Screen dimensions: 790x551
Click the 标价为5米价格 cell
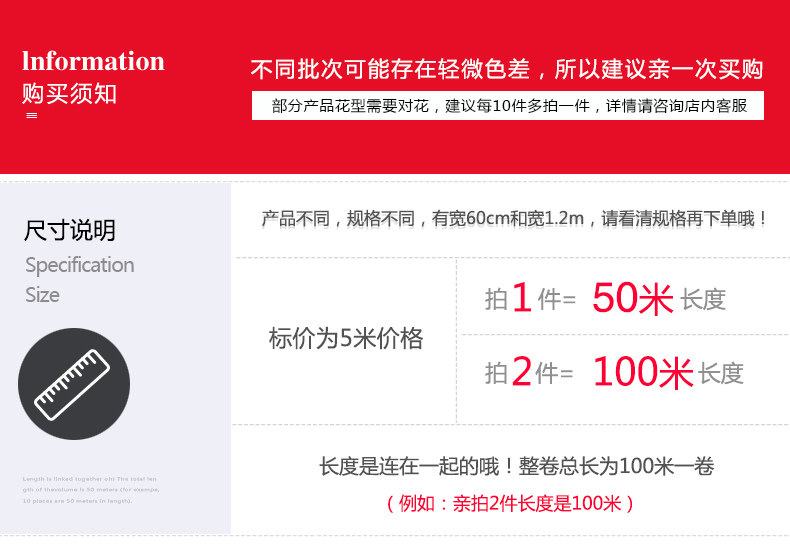[x=346, y=339]
